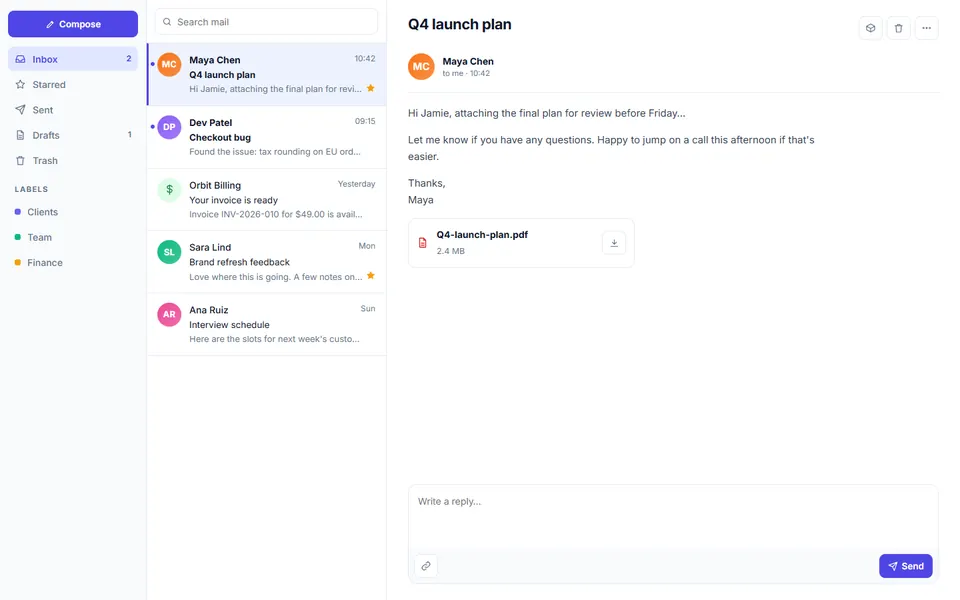Delete the open message with trash icon
Viewport: 960px width, 600px height.
(899, 28)
